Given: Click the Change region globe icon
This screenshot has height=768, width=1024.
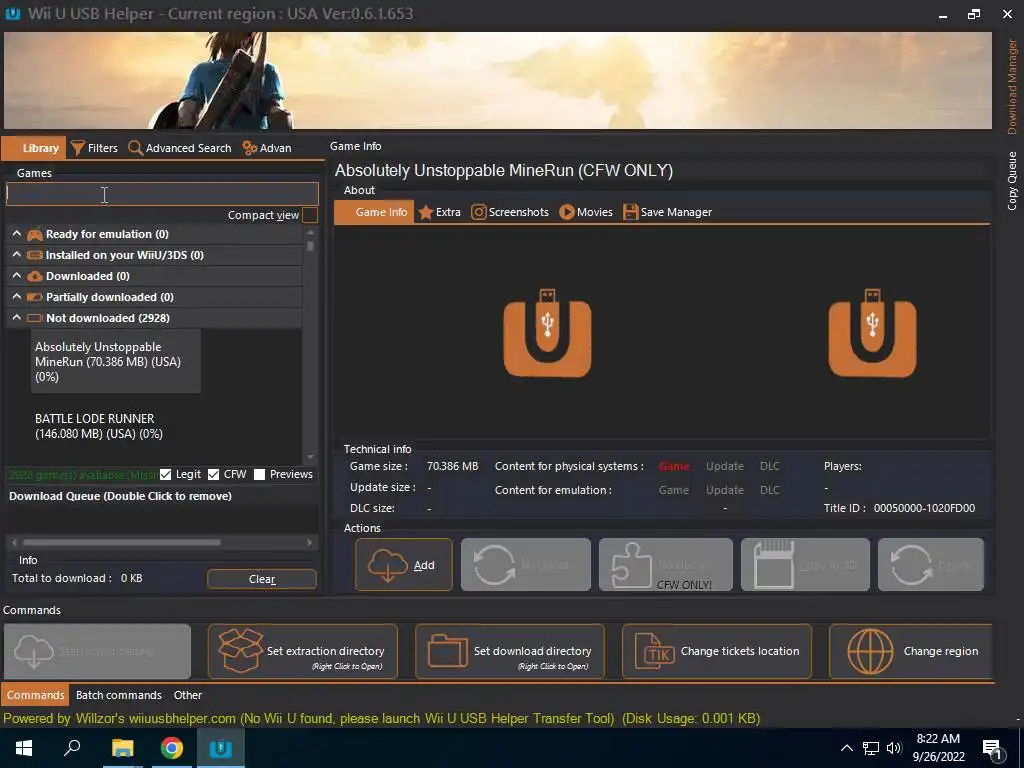Looking at the screenshot, I should coord(870,651).
